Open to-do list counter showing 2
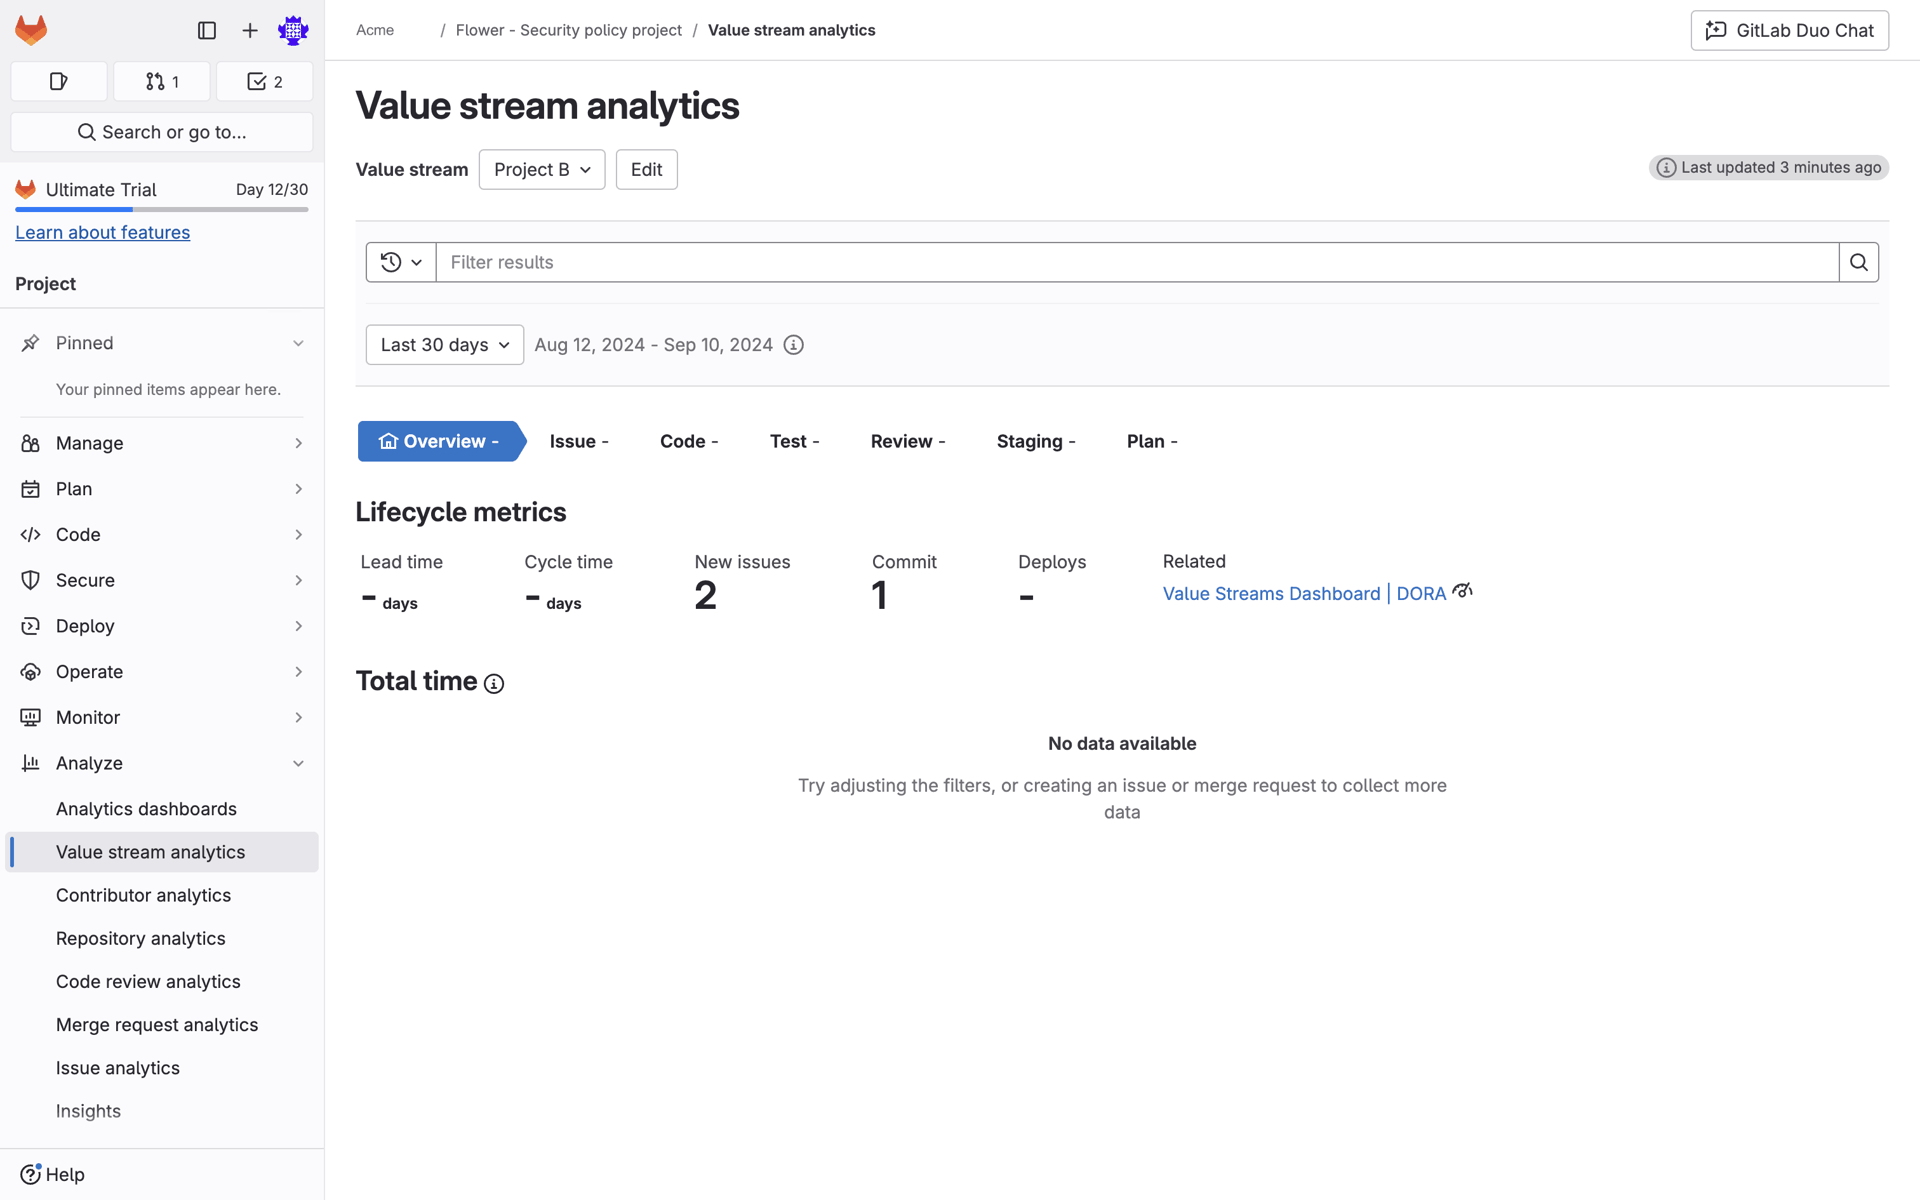Screen dimensions: 1920x1200 (x=265, y=82)
